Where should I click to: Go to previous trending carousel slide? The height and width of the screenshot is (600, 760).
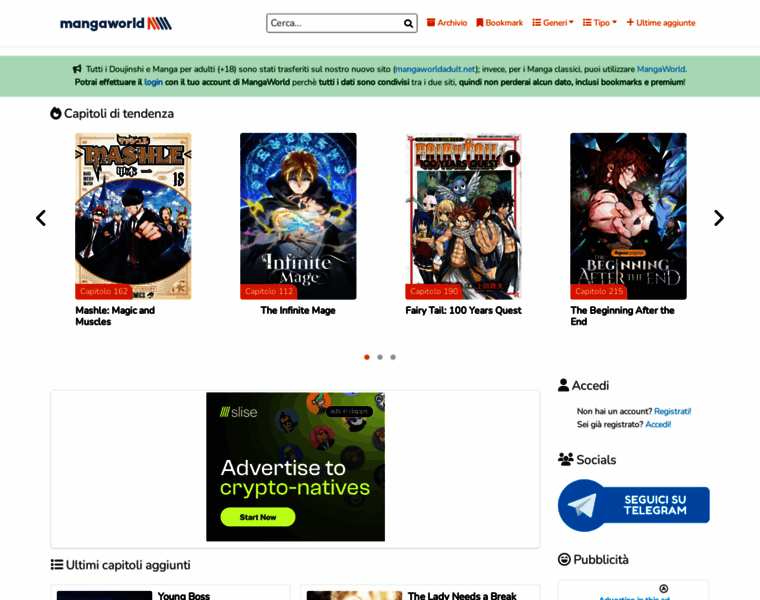[41, 218]
